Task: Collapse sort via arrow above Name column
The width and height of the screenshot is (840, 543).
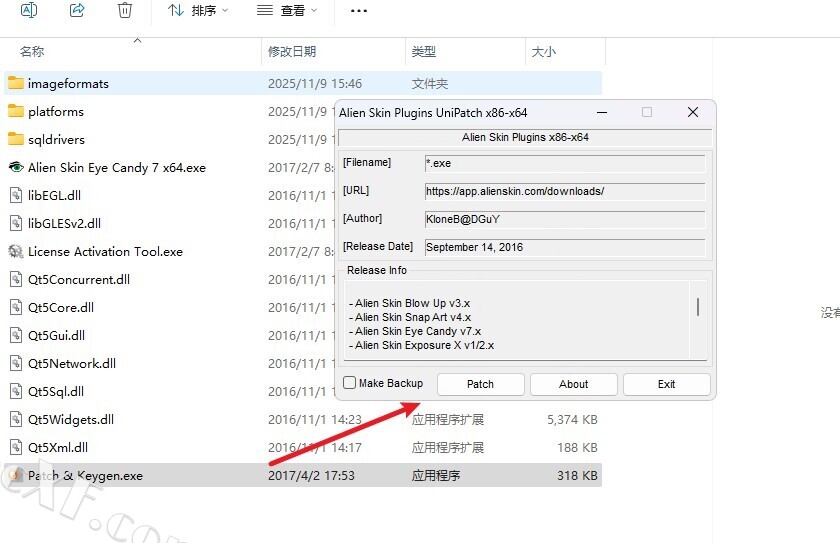Action: [x=137, y=41]
